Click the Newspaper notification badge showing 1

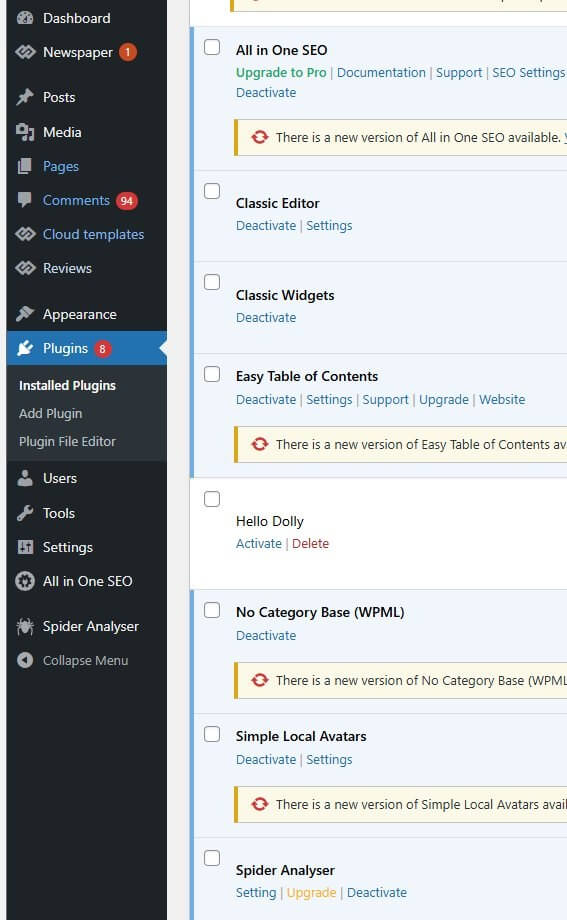pyautogui.click(x=128, y=52)
